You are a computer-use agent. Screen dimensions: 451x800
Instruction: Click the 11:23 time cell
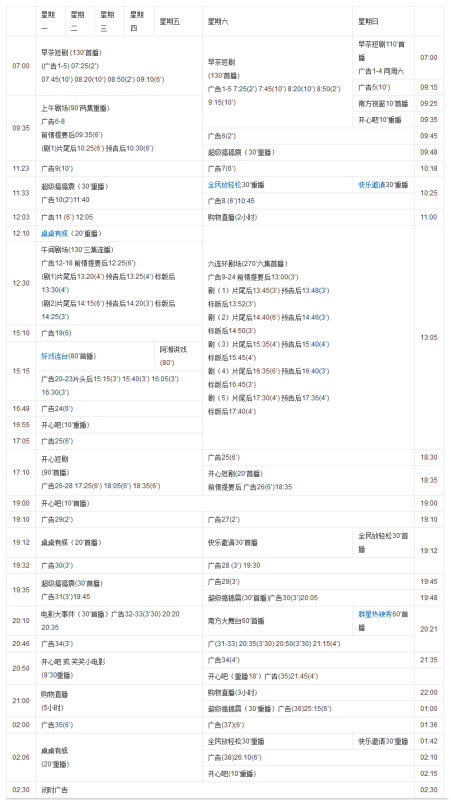click(x=21, y=168)
